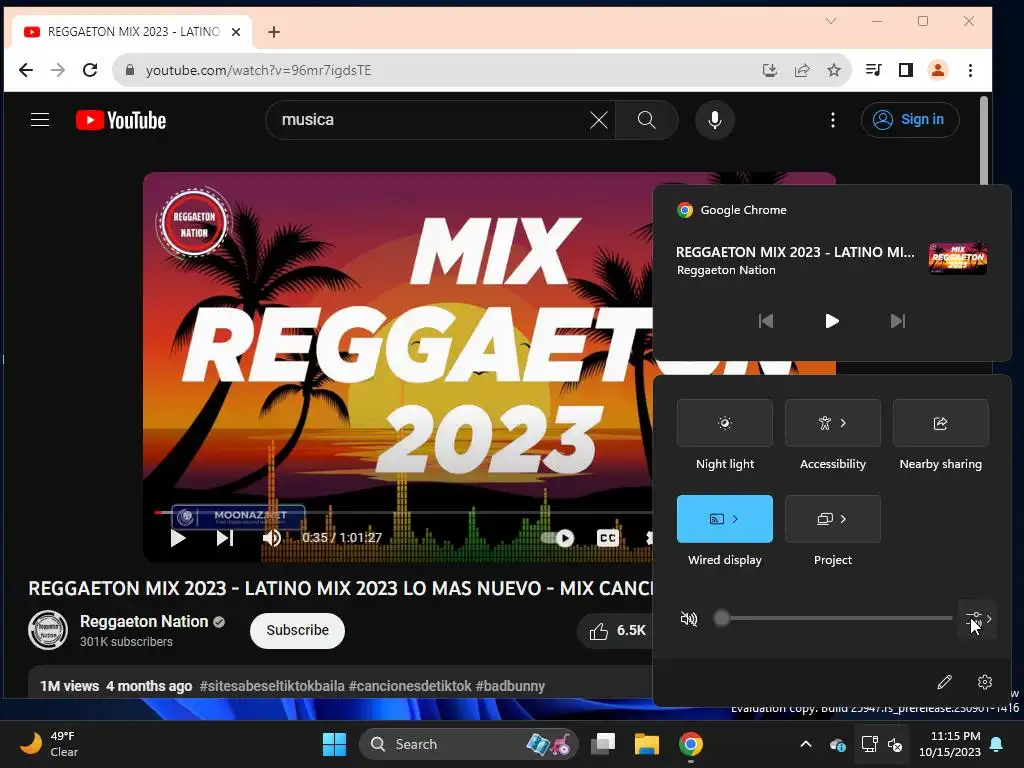Image resolution: width=1024 pixels, height=768 pixels.
Task: Open the weather widget showing 49°F
Action: click(x=50, y=744)
